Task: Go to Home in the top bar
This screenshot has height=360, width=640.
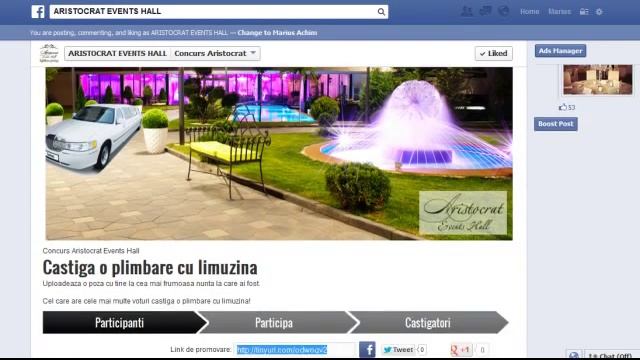Action: [529, 11]
